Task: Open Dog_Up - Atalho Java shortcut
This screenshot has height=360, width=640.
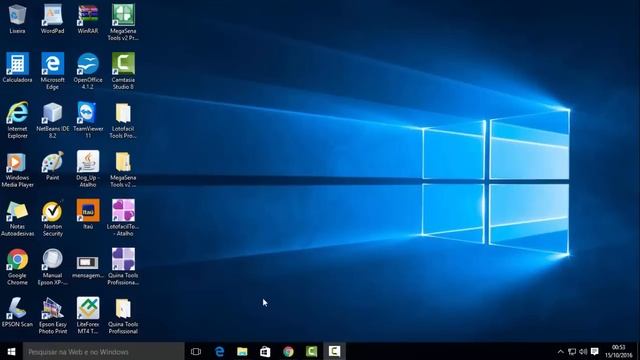Action: (x=88, y=162)
